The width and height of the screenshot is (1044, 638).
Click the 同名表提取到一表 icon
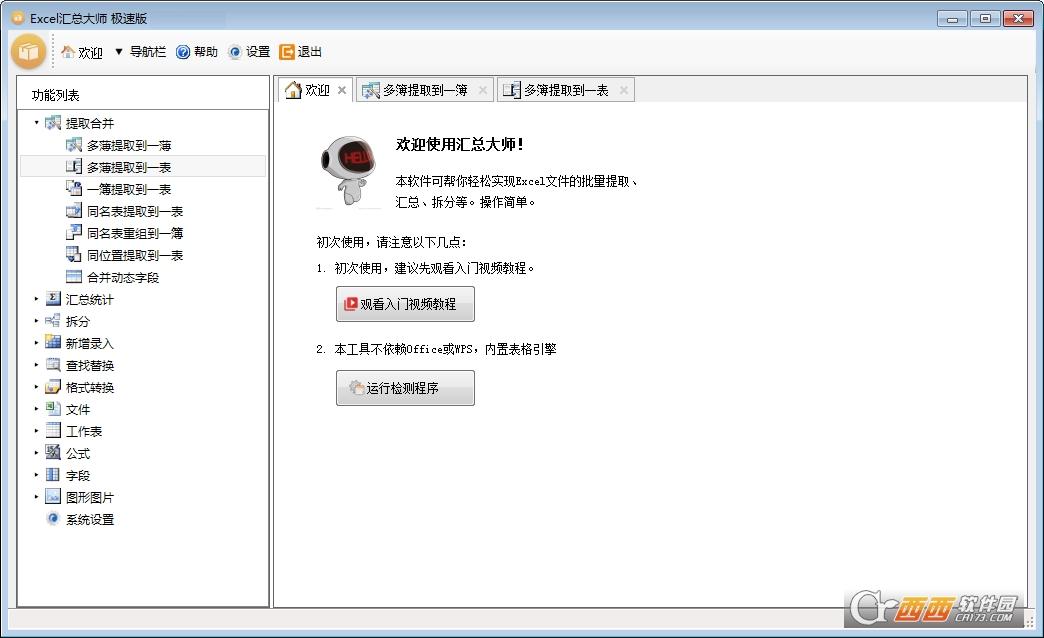[x=74, y=210]
